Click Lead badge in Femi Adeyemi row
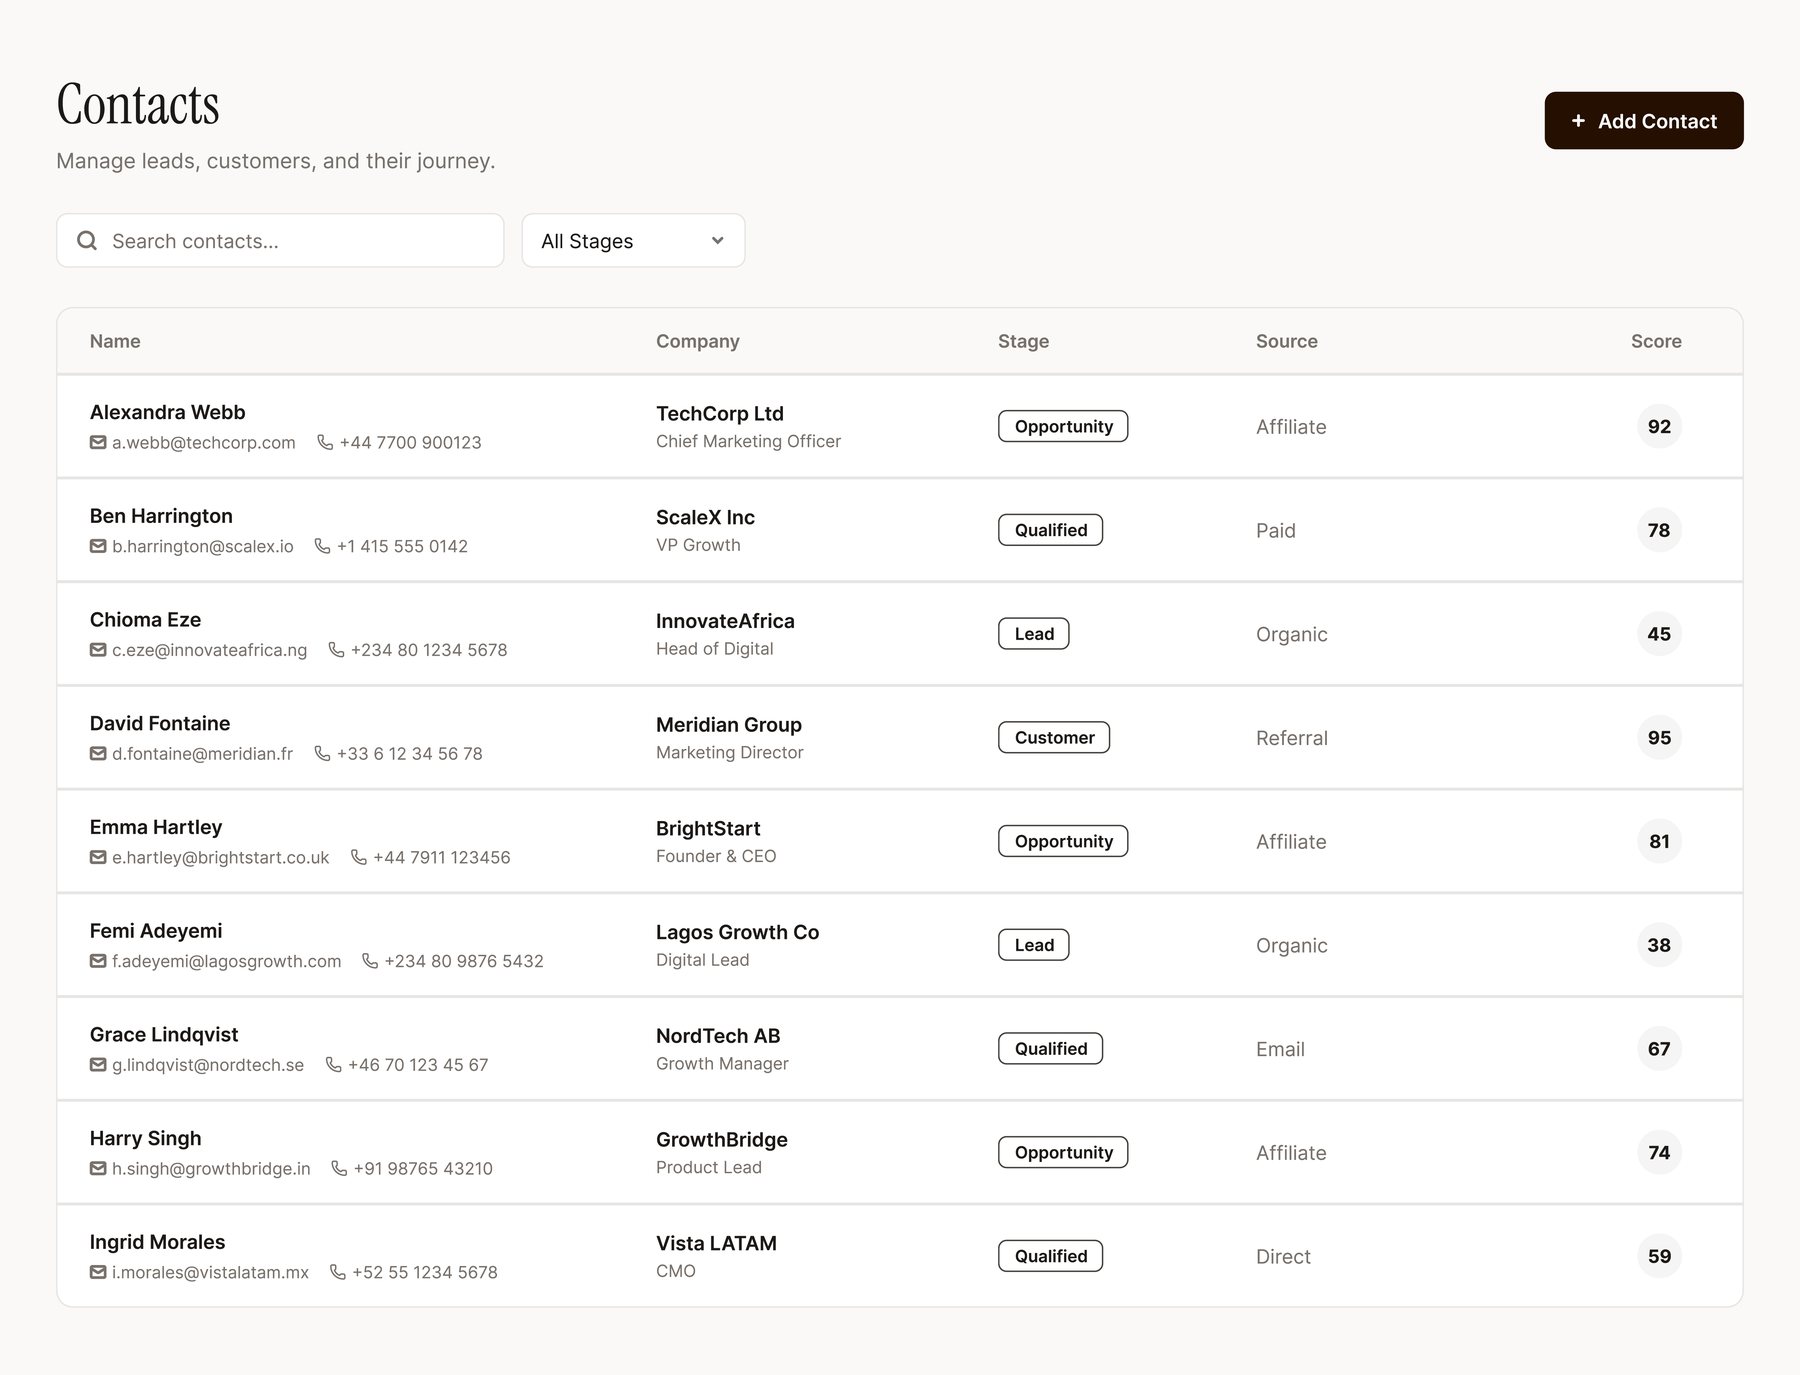 pos(1033,945)
